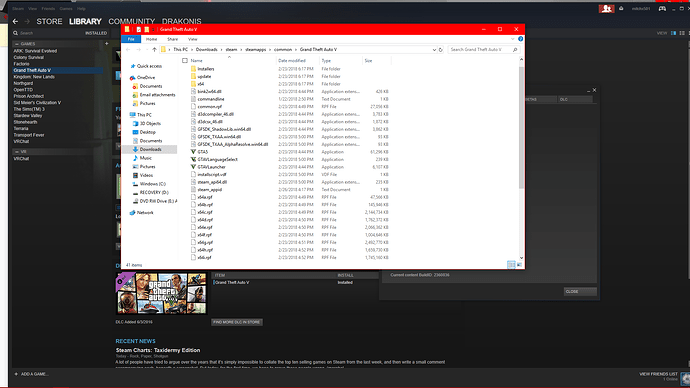Screen dimensions: 690x388
Task: Open the Share ribbon tab
Action: tap(172, 39)
